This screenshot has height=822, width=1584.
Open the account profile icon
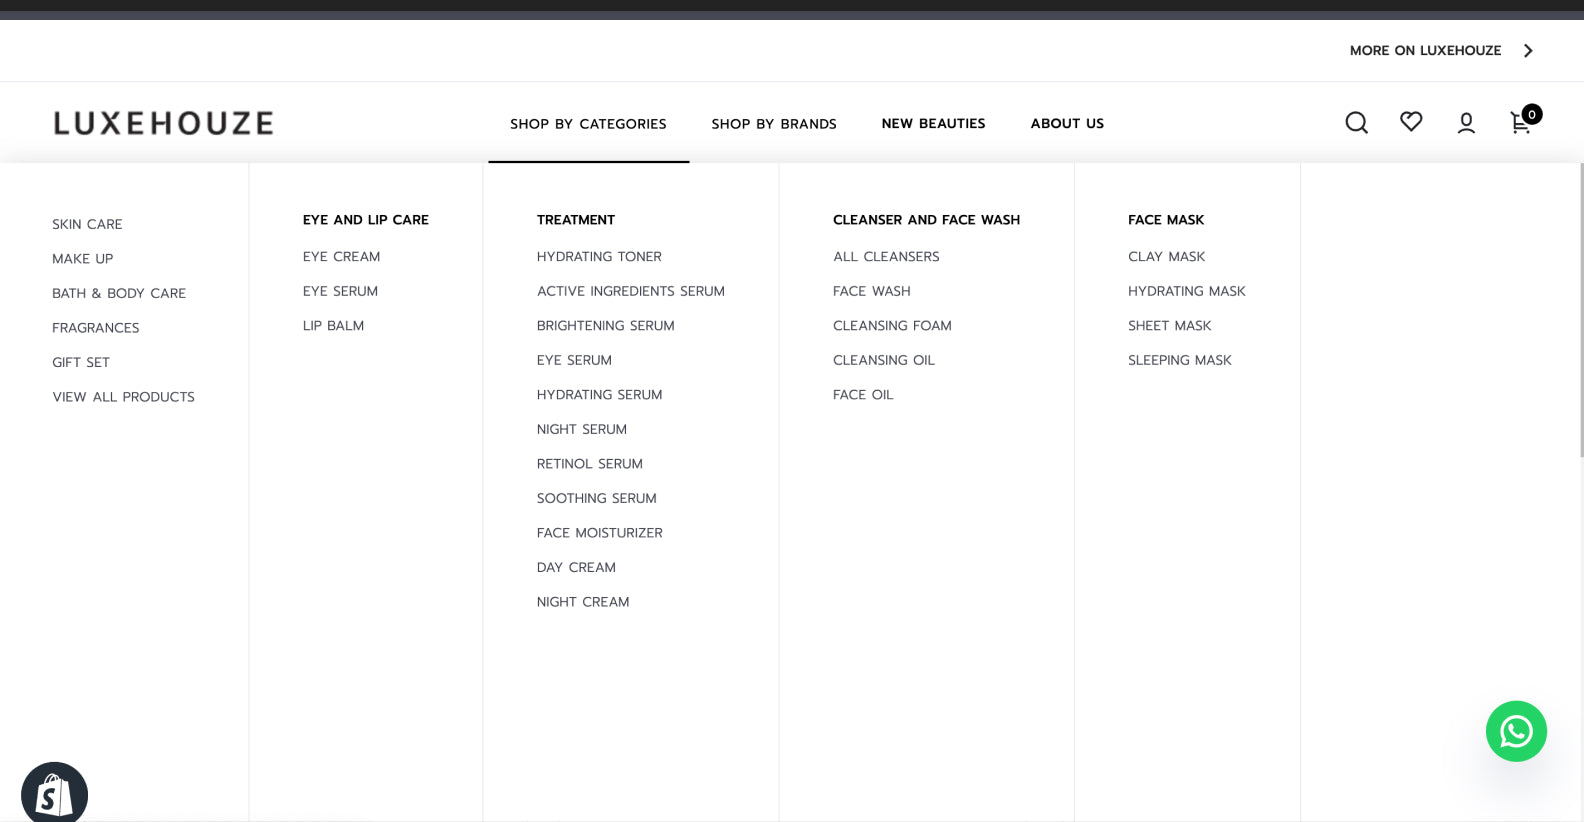point(1466,122)
